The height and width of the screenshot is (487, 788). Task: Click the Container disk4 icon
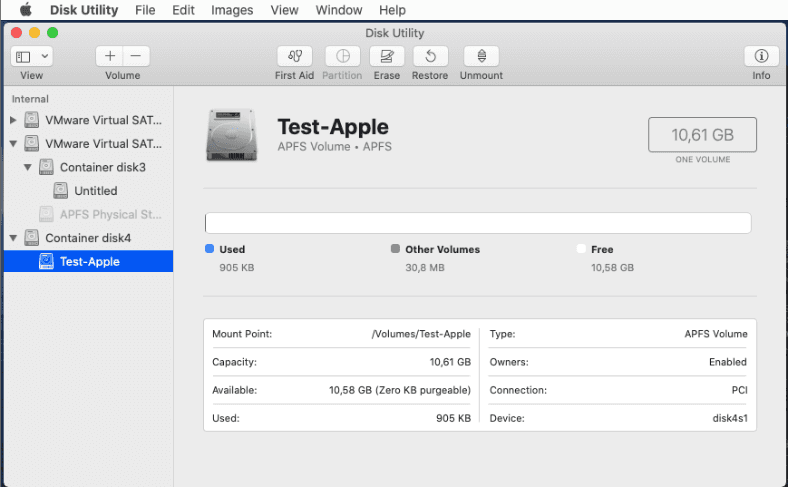click(32, 238)
